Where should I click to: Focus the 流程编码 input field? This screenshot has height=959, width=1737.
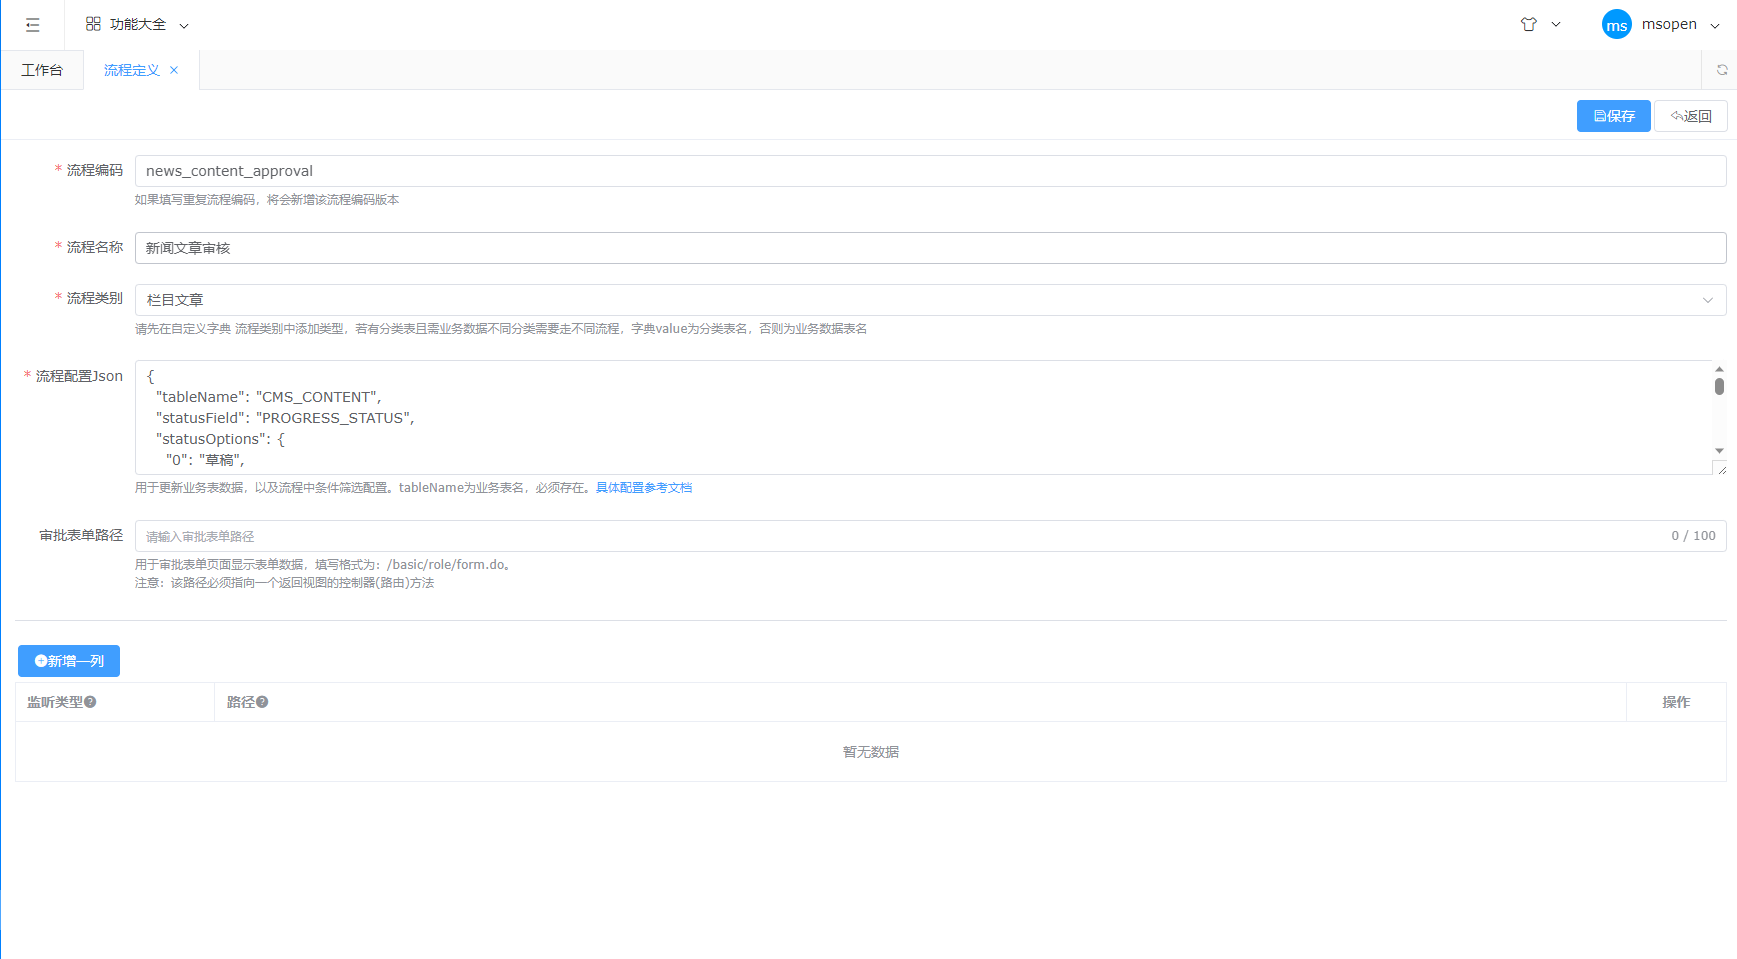click(930, 171)
